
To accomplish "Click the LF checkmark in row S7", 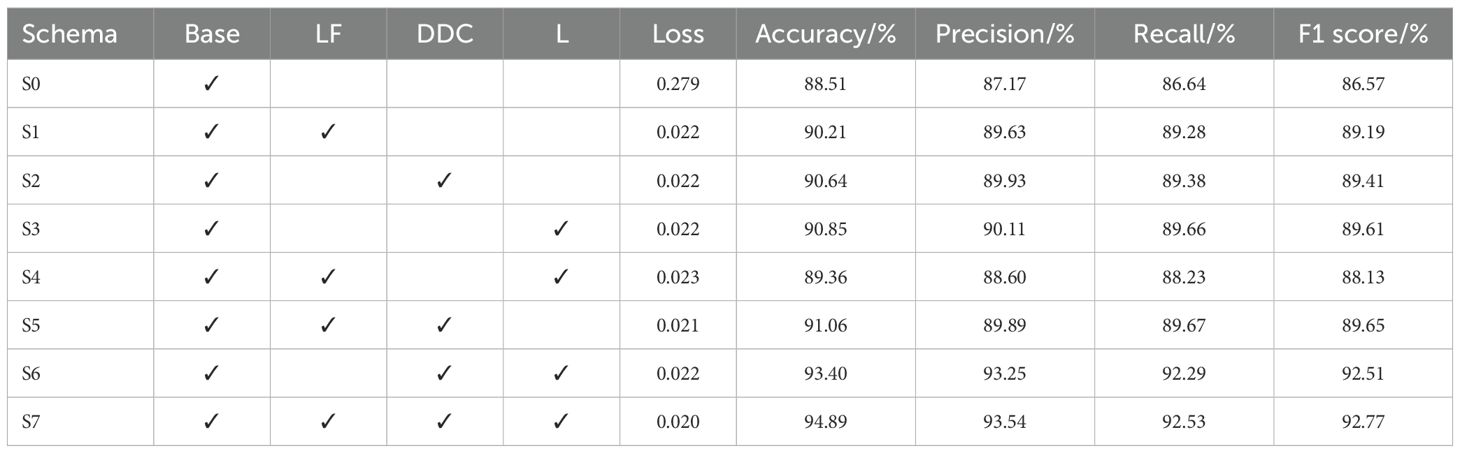I will tap(327, 421).
